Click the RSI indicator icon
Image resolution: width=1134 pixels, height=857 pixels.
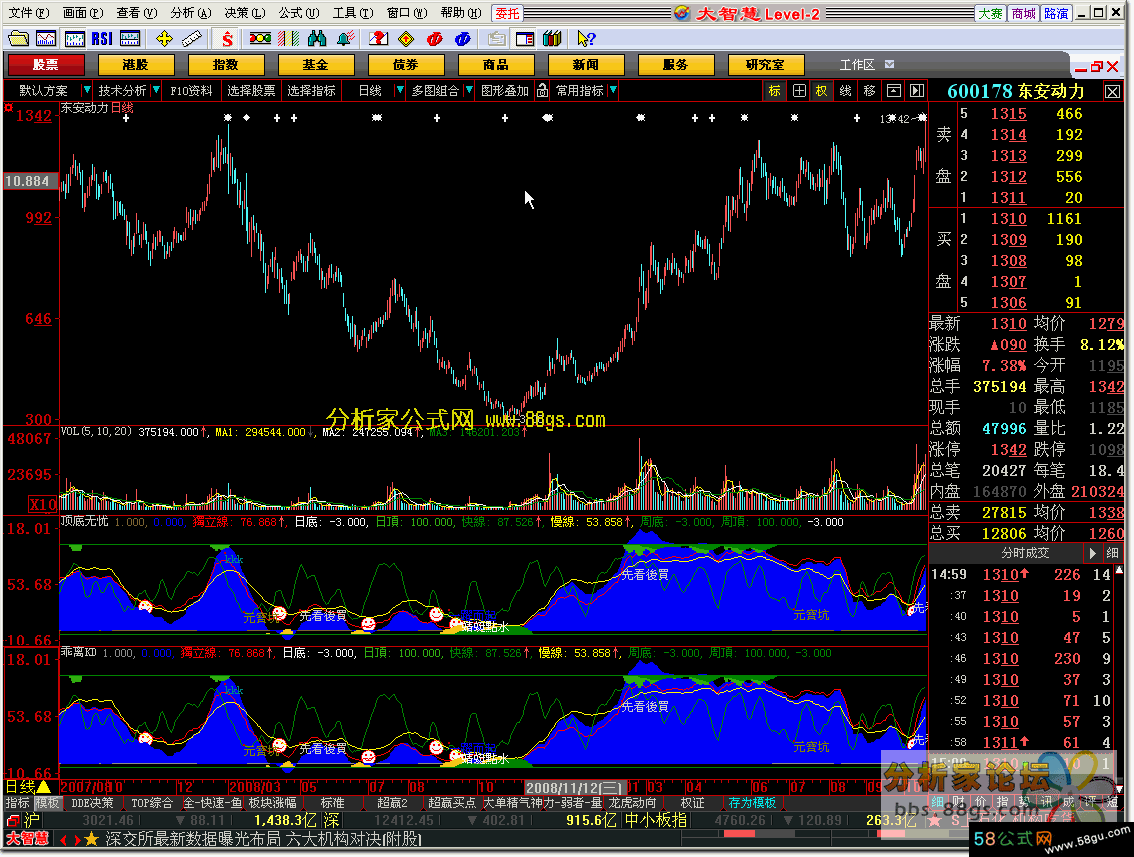pyautogui.click(x=102, y=38)
